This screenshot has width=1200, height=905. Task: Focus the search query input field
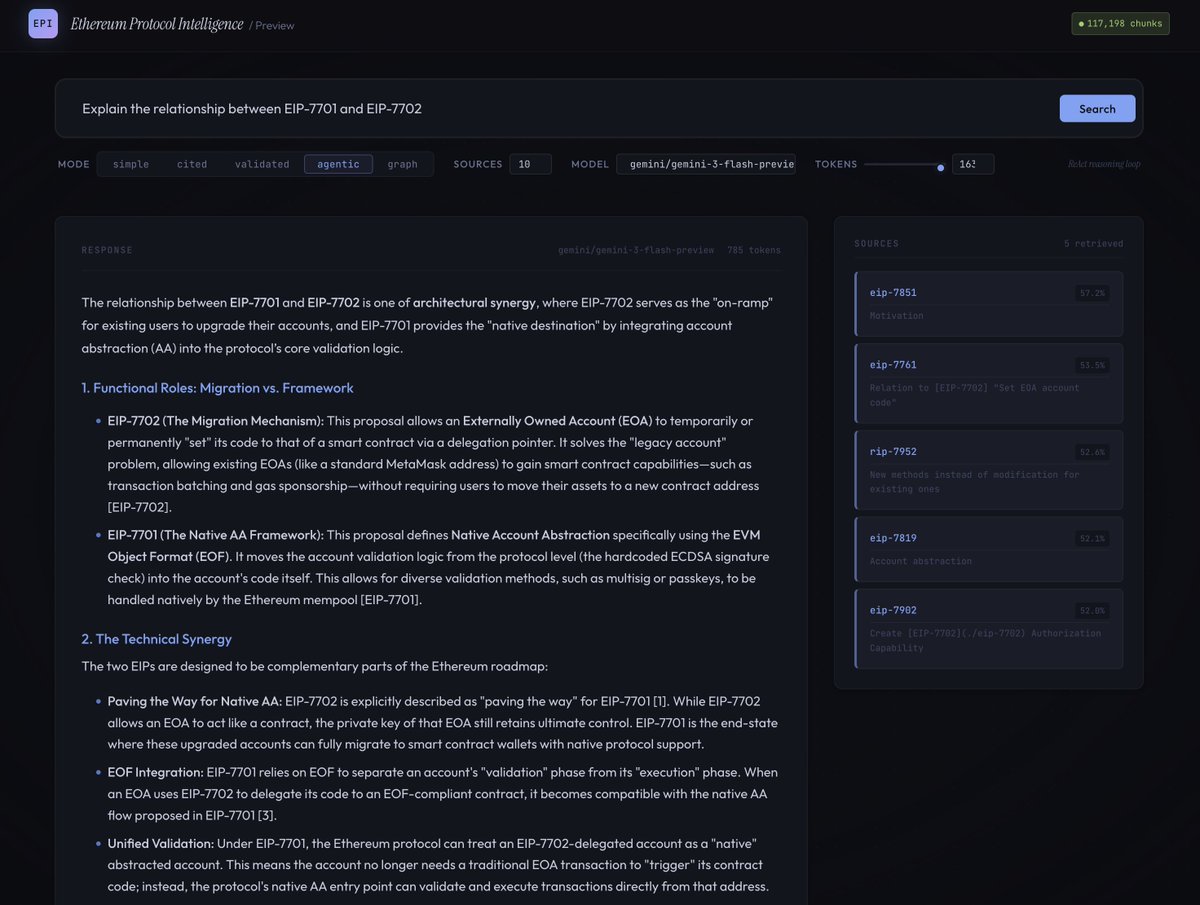565,108
